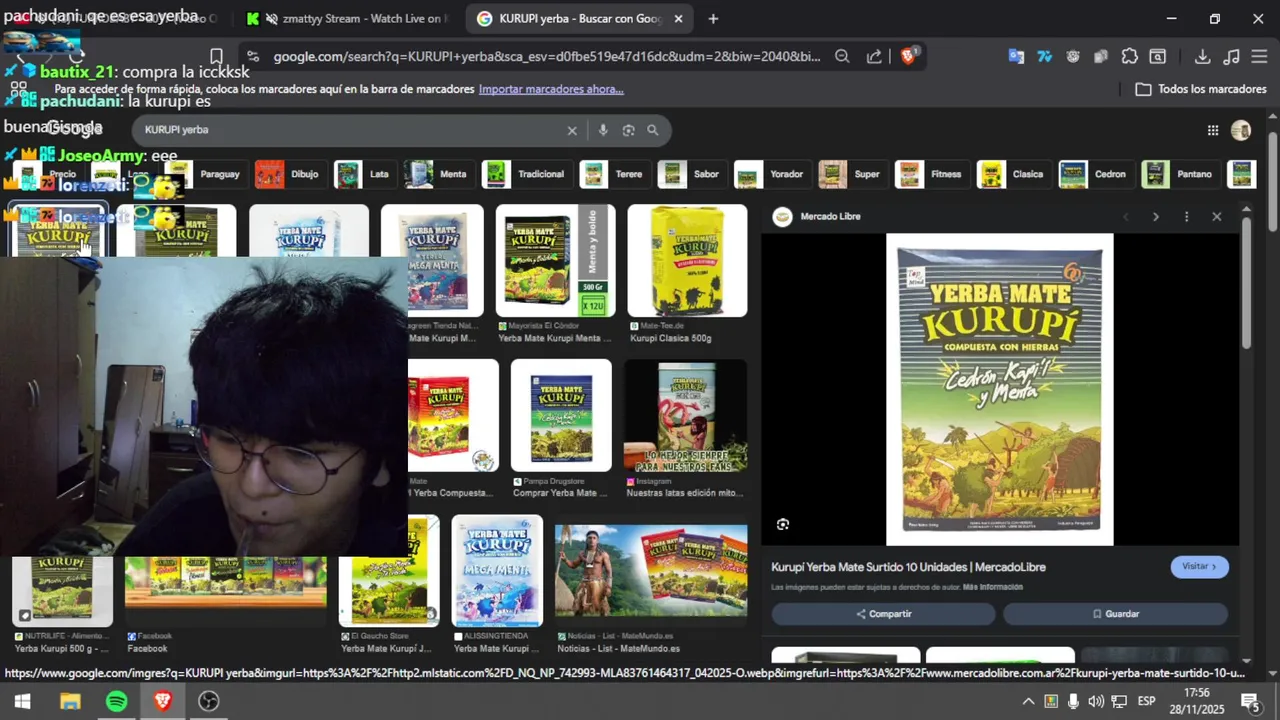Open the MateMundo Noticias thumbnail
Screen dimensions: 1280x720
(x=651, y=571)
